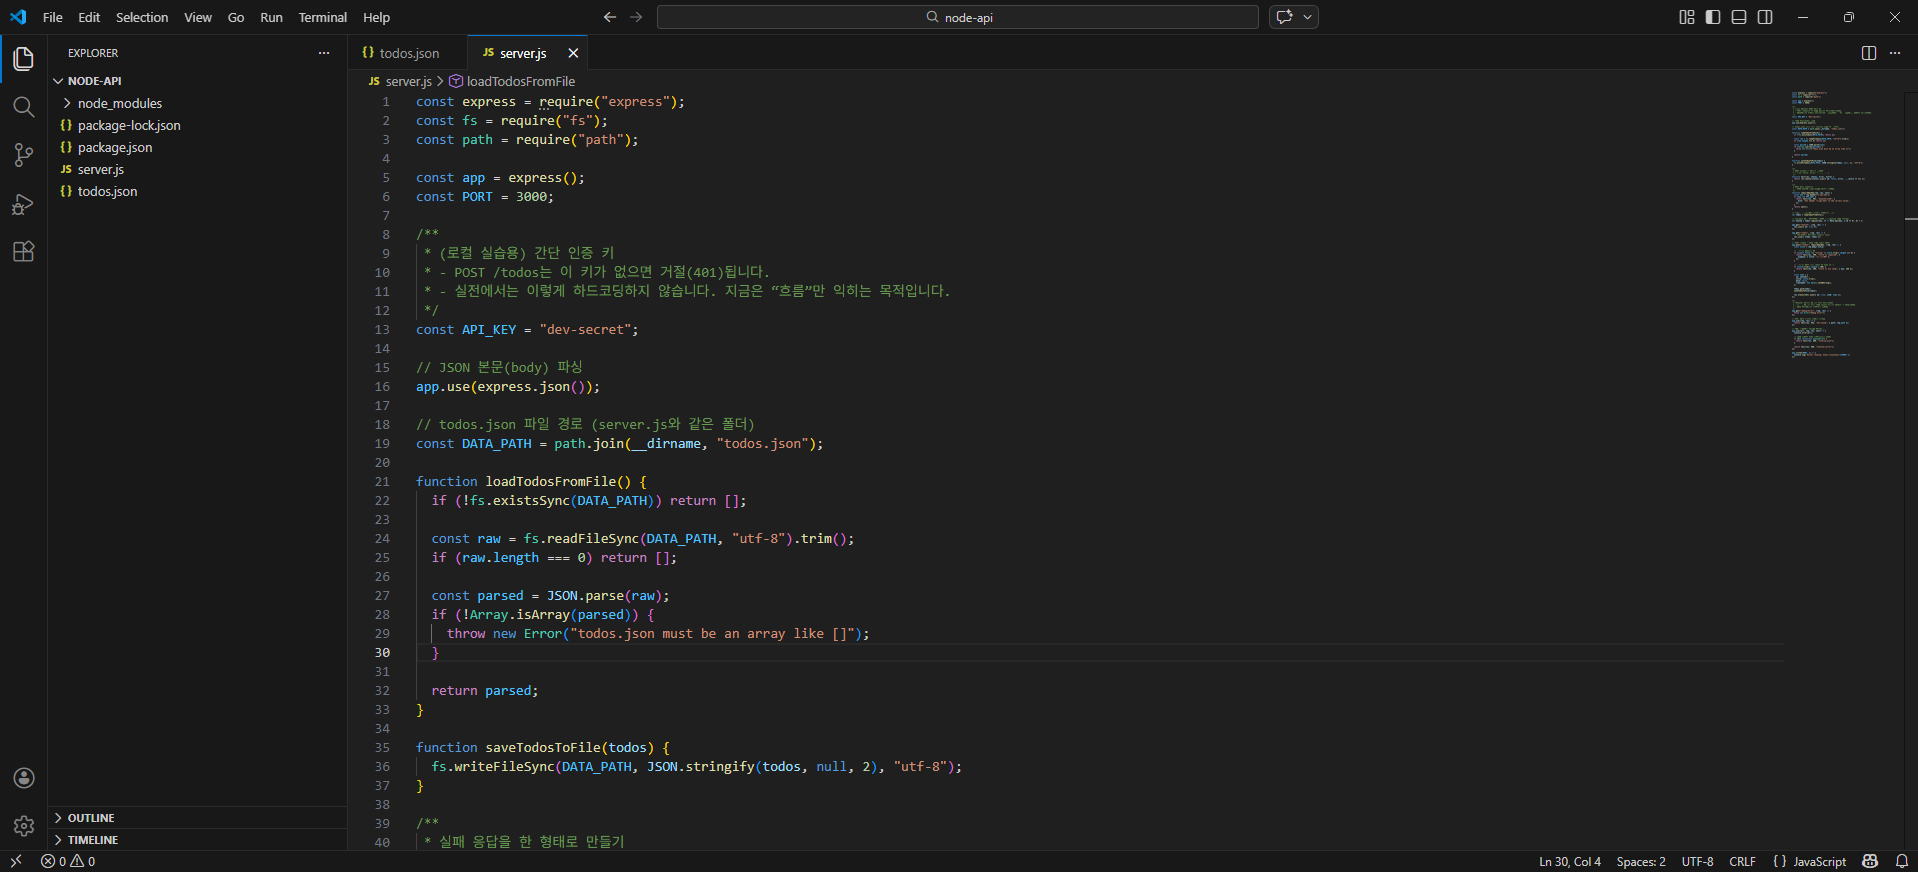Click Ln 30, Col 4 in status bar
Screen dimensions: 1918x872
coord(1570,861)
